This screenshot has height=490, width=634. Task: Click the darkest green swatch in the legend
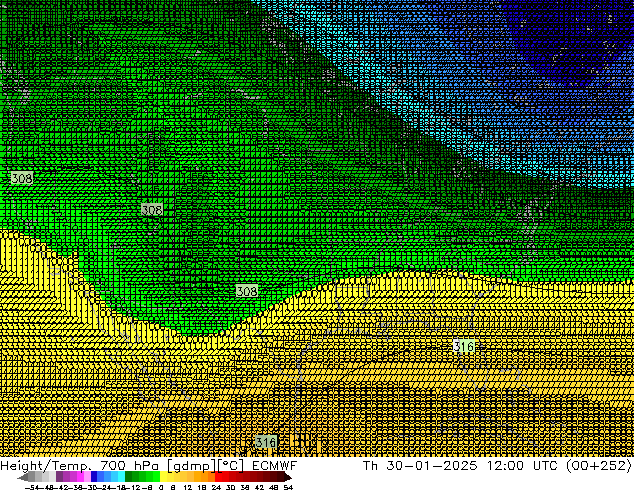click(128, 477)
